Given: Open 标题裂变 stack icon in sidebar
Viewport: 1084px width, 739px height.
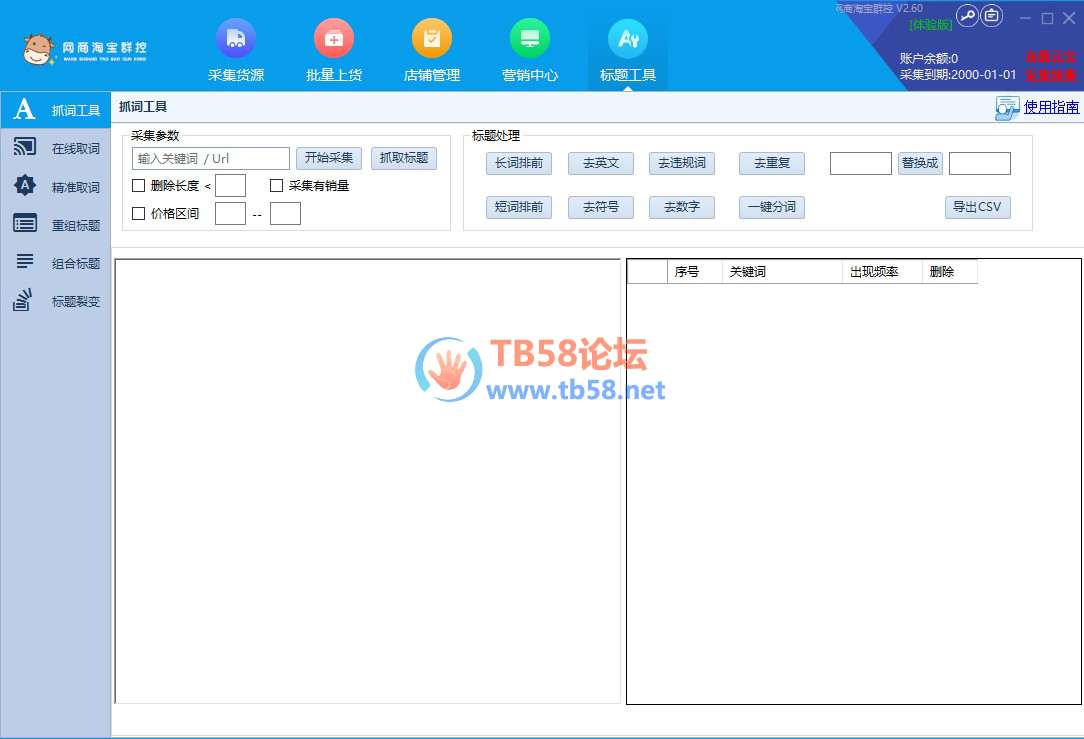Looking at the screenshot, I should point(23,300).
